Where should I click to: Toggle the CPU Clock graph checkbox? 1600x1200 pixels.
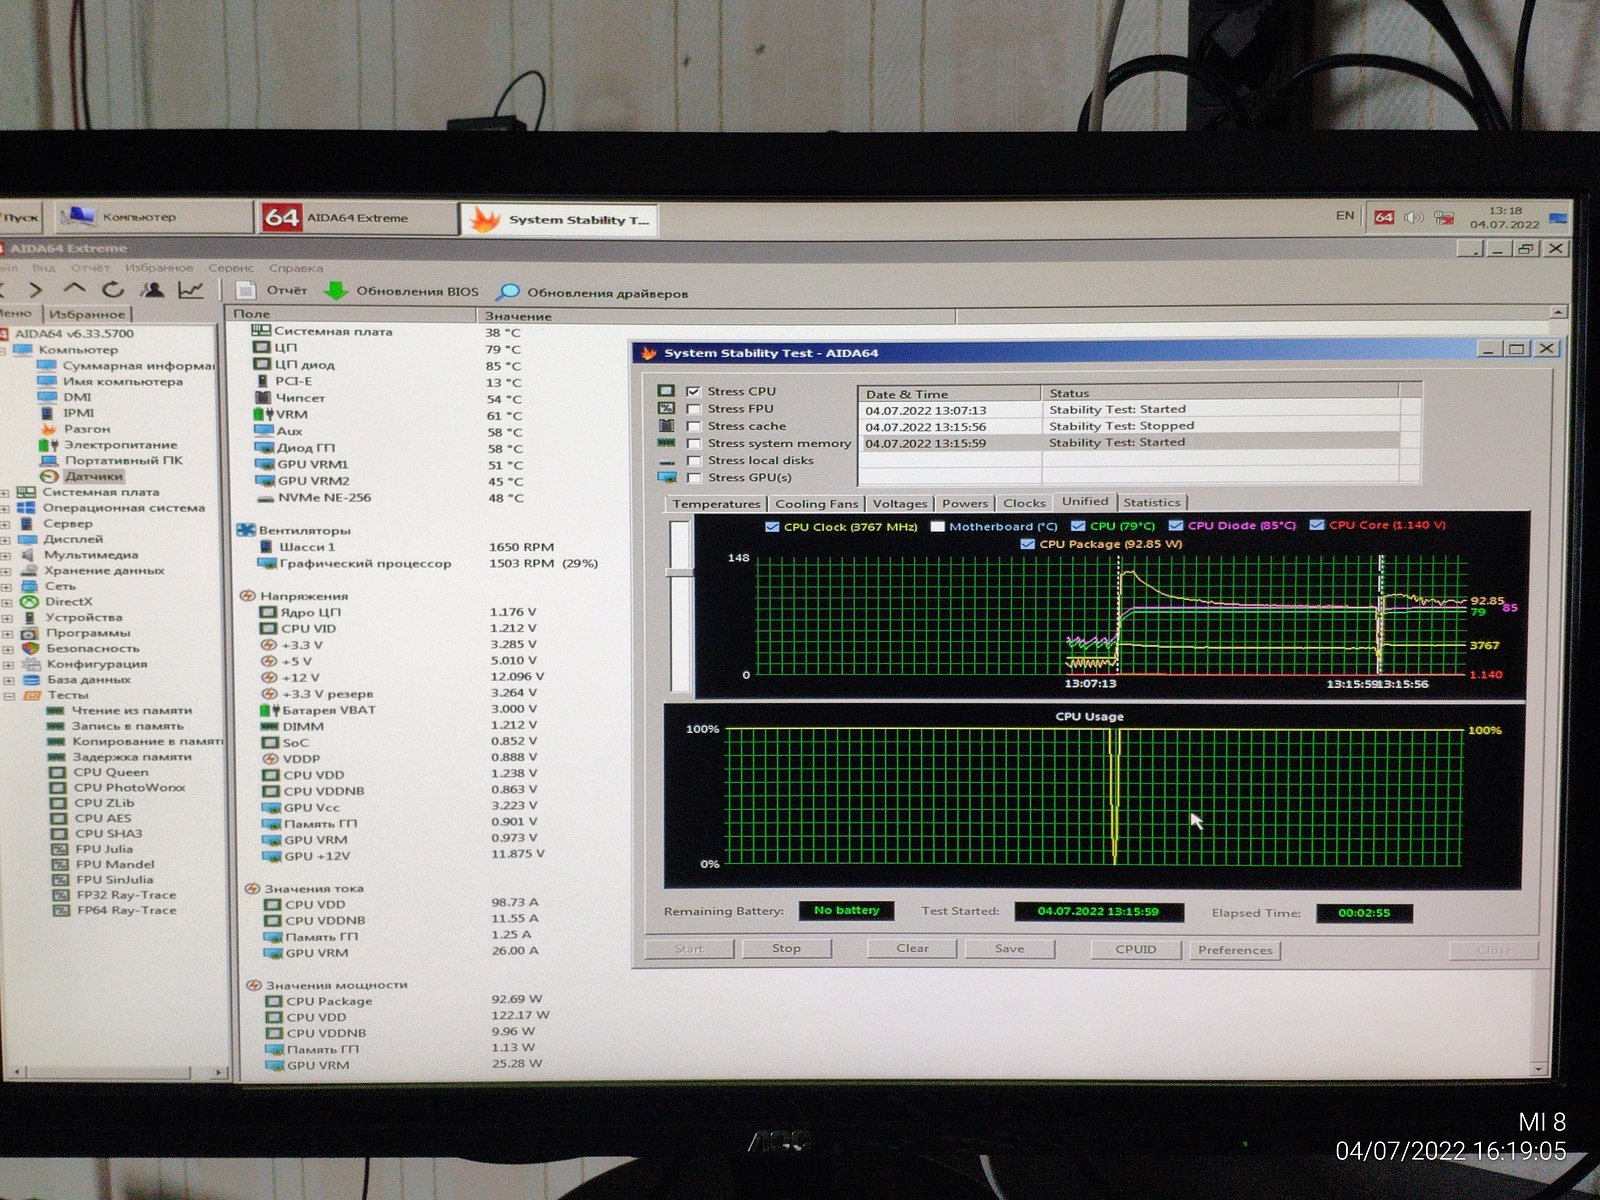click(771, 527)
